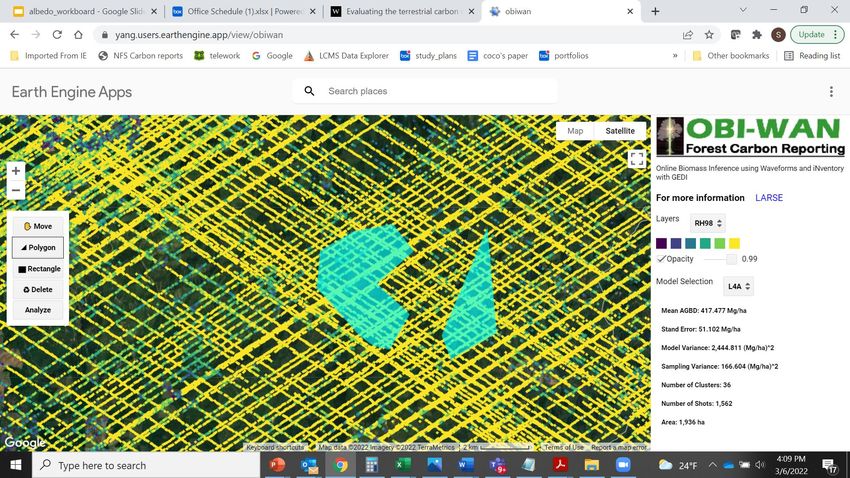
Task: Click the search magnifier icon
Action: (x=309, y=91)
